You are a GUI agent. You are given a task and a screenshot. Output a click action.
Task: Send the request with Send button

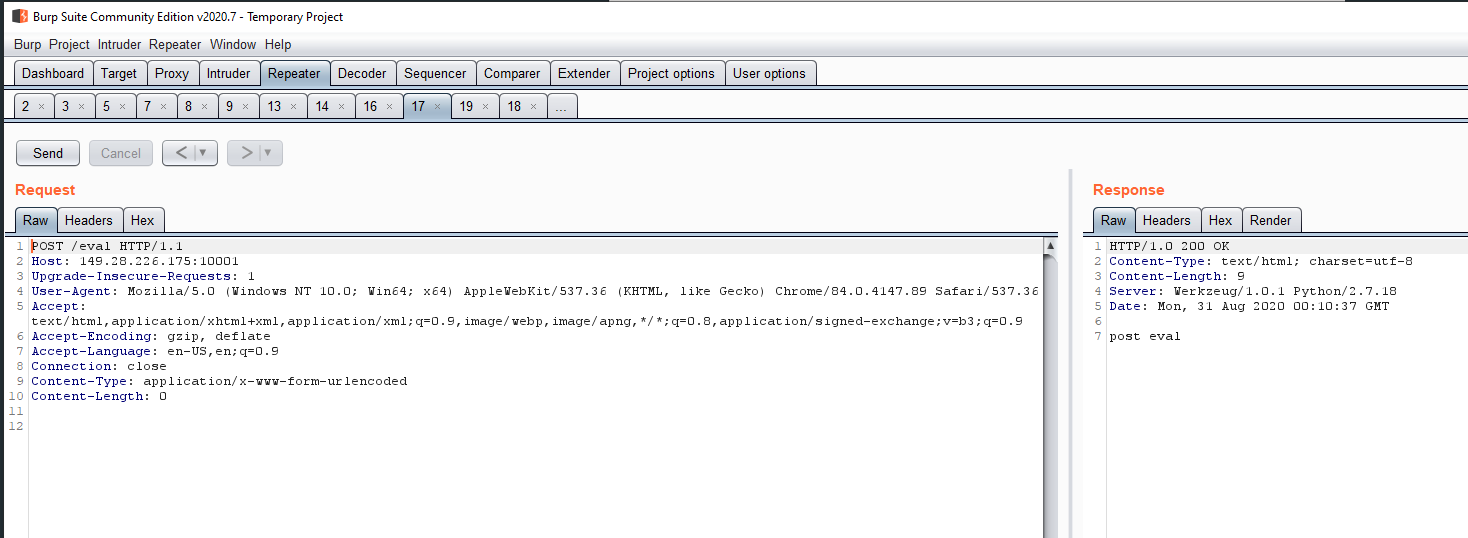(x=48, y=153)
